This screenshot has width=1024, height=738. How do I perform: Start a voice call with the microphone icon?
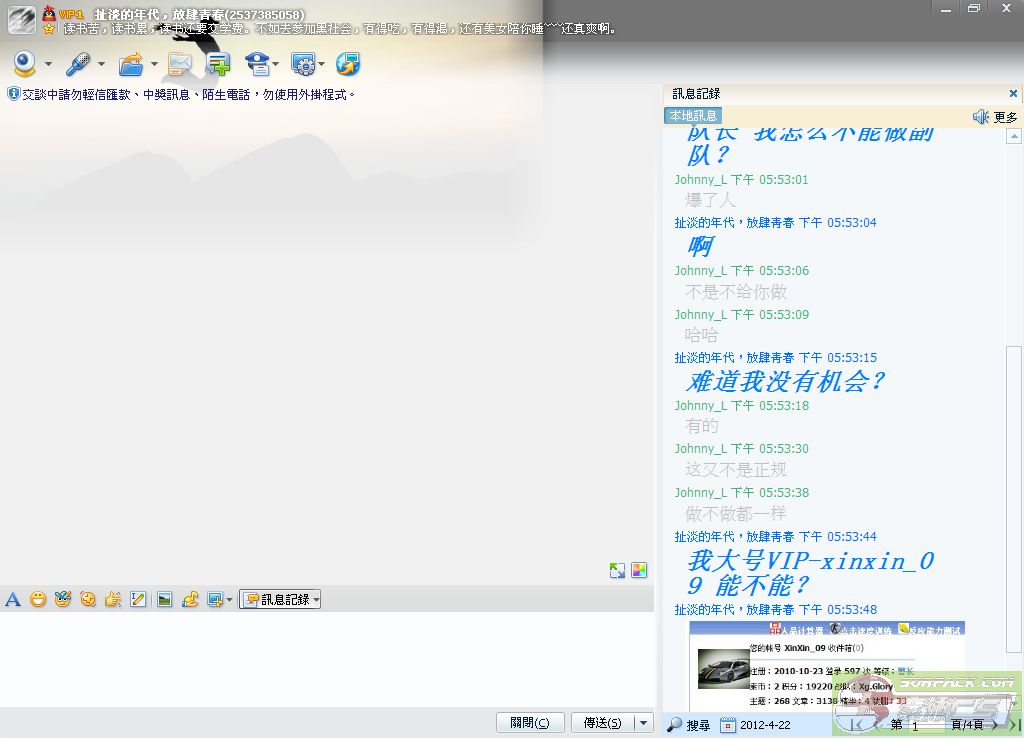tap(78, 65)
